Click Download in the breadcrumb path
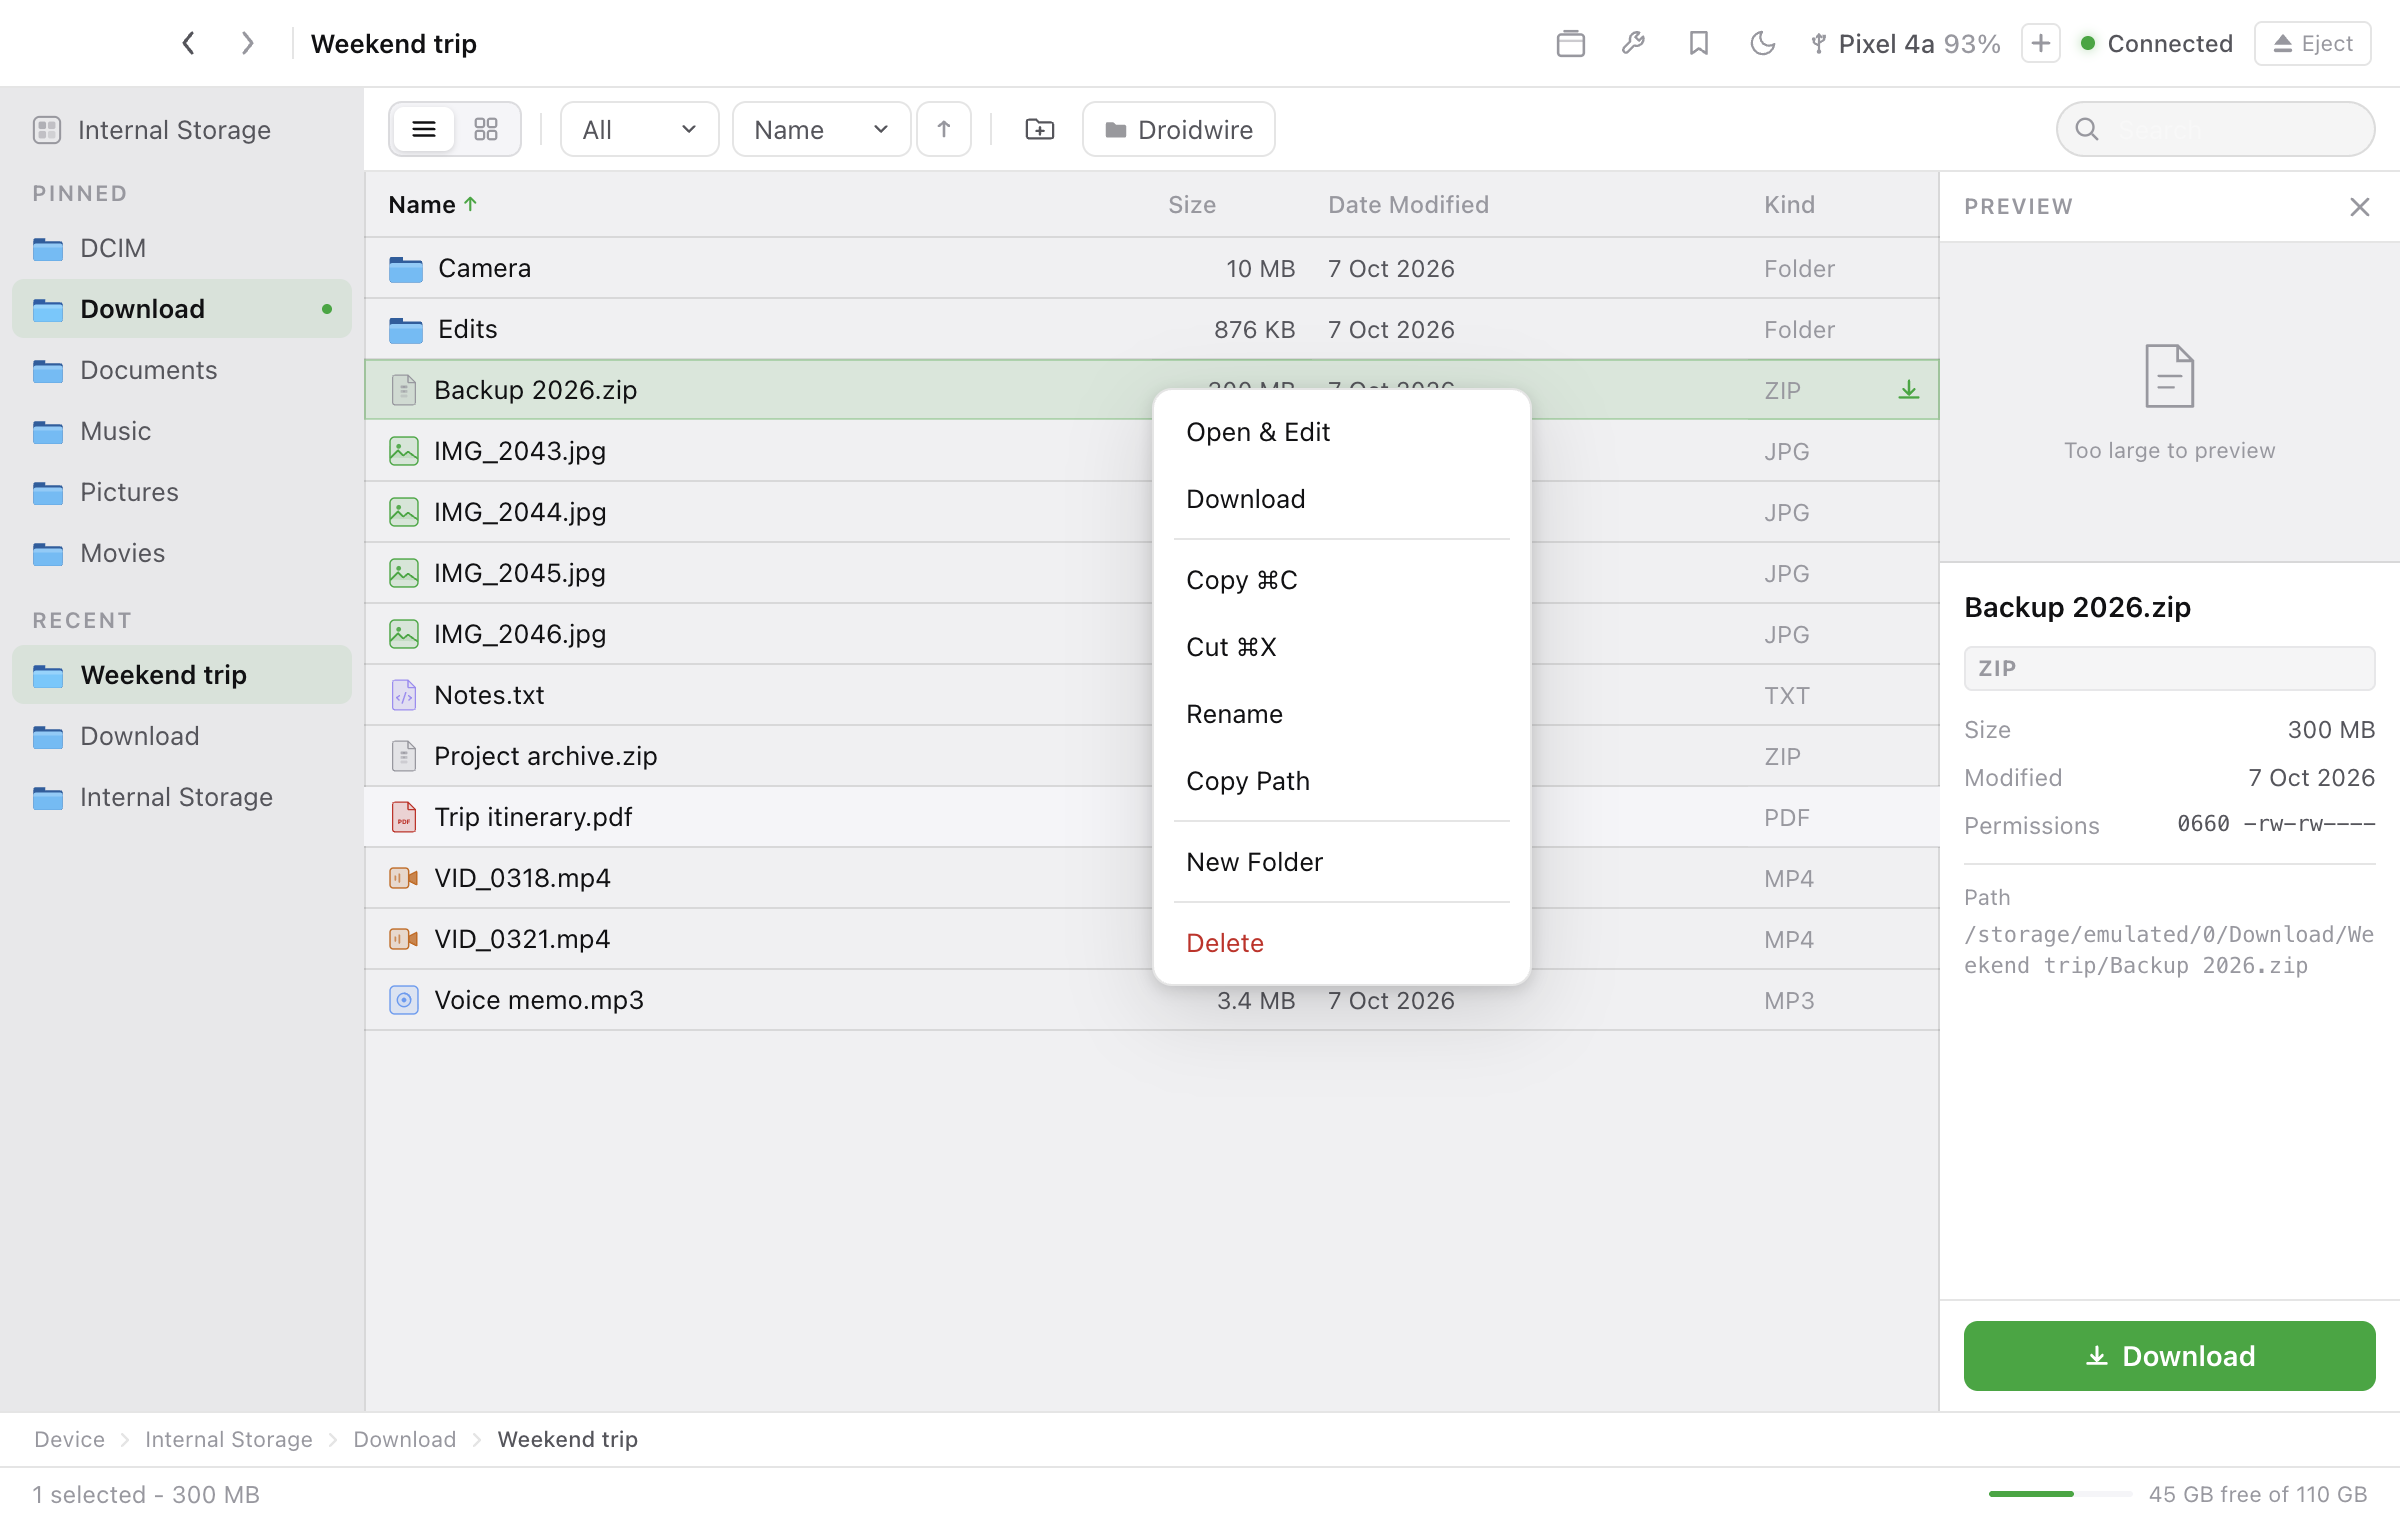The height and width of the screenshot is (1520, 2400). pyautogui.click(x=404, y=1439)
